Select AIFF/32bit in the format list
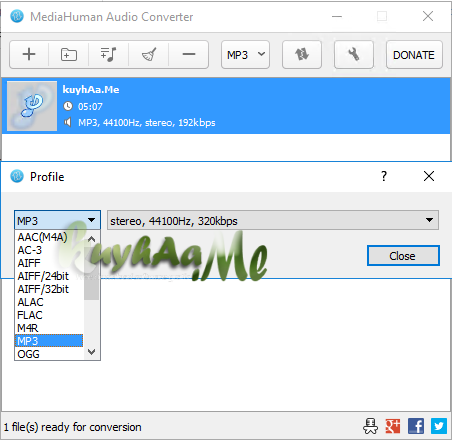Viewport: 452px width, 441px height. point(43,289)
